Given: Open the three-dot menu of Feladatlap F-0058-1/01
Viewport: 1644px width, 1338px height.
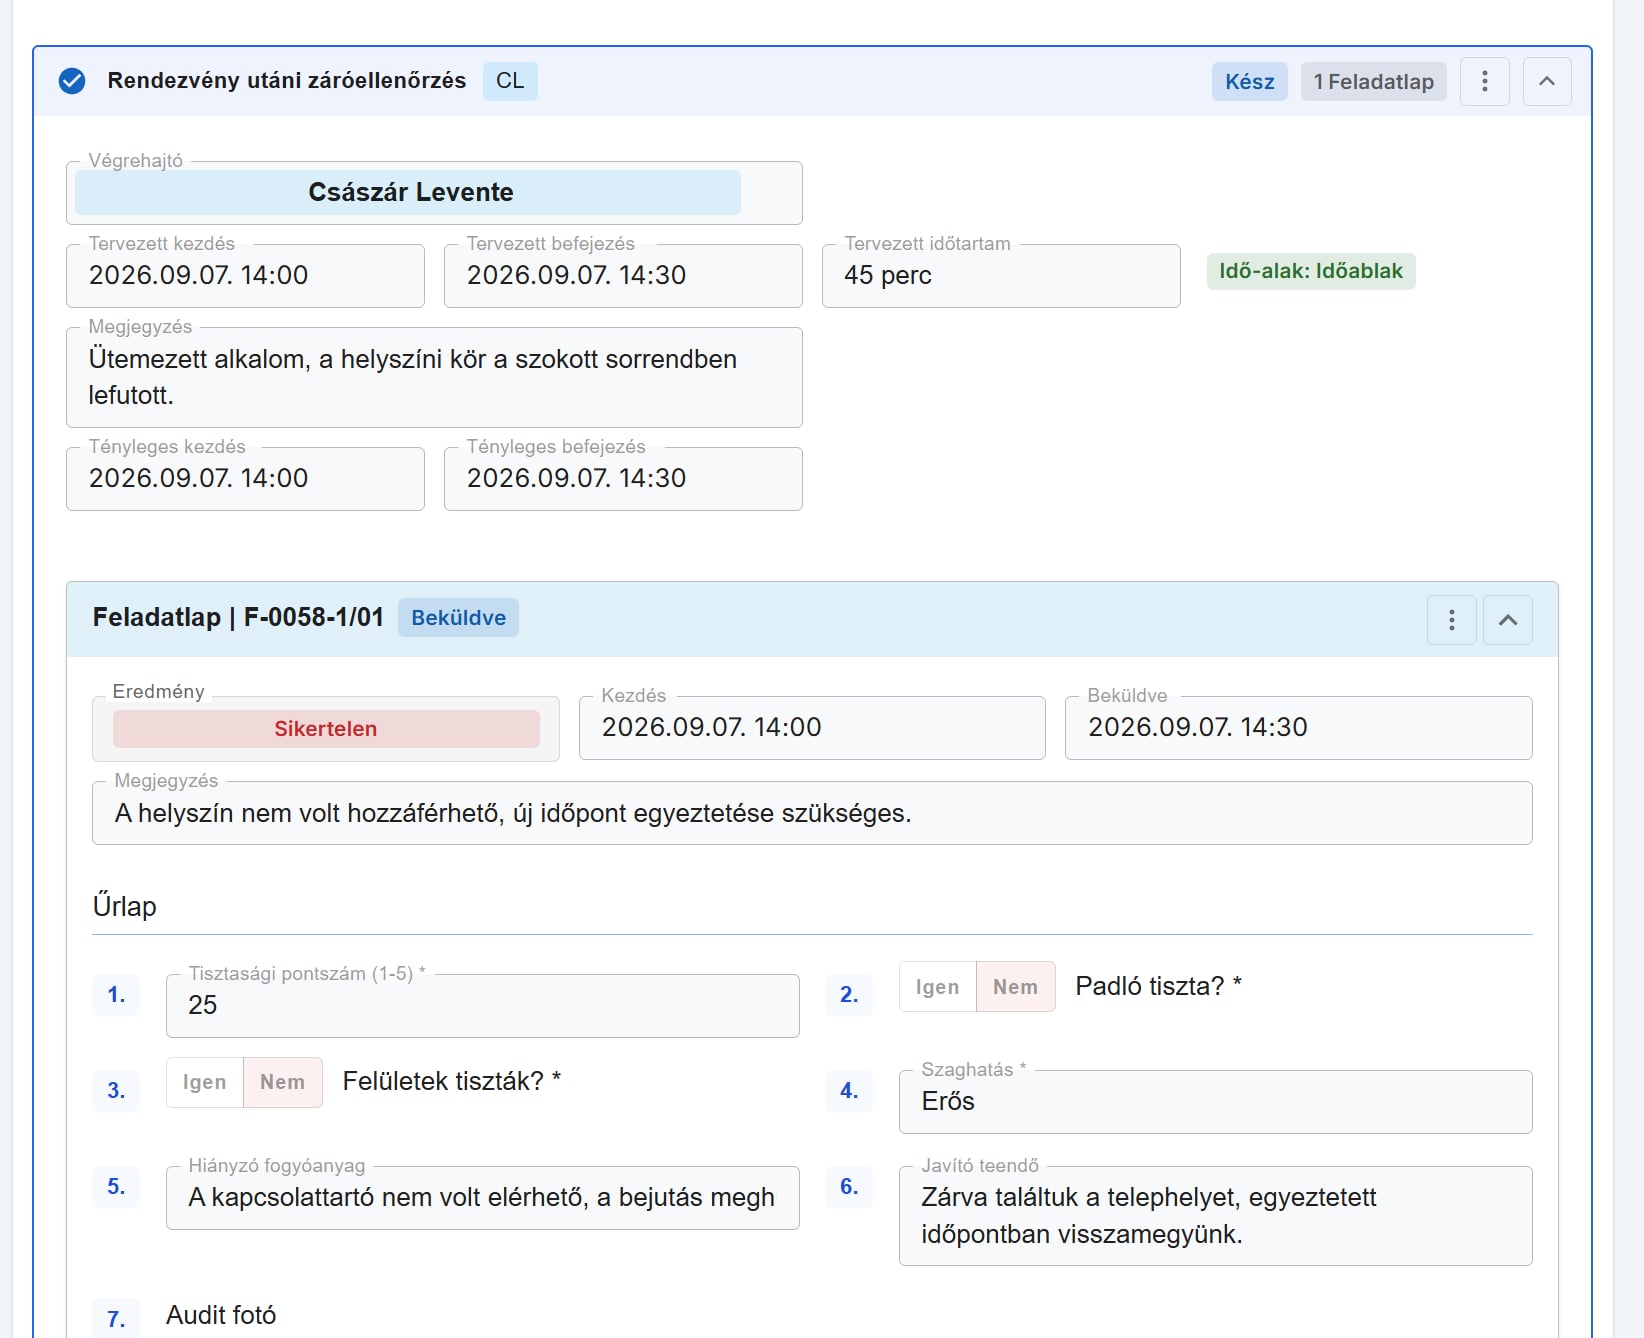Looking at the screenshot, I should point(1452,620).
